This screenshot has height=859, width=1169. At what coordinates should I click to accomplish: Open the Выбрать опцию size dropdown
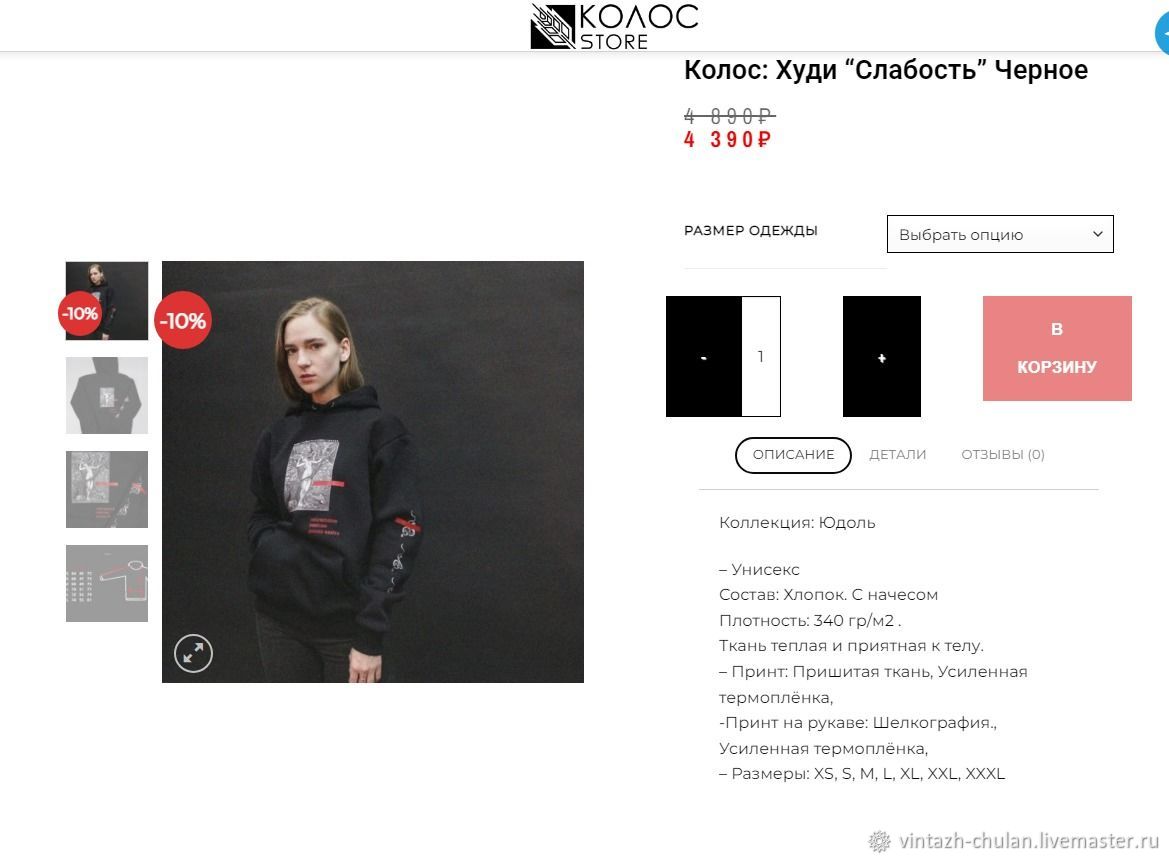click(1000, 234)
